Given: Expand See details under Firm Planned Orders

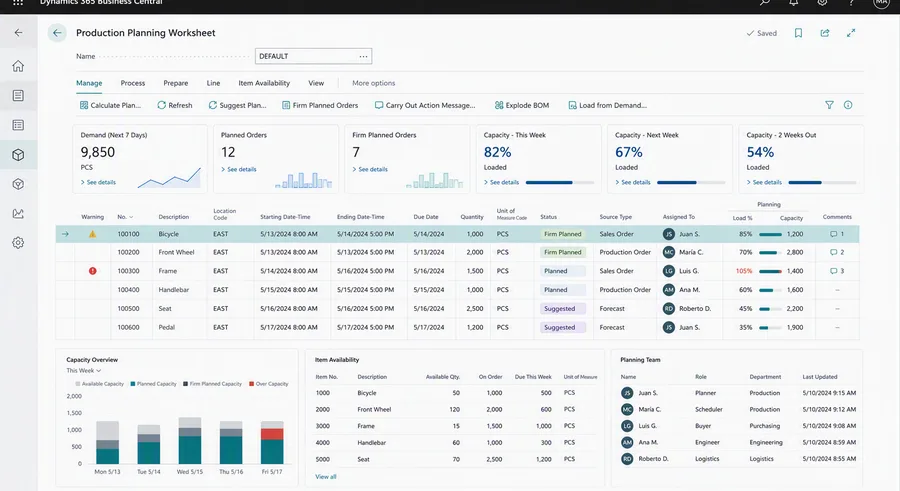Looking at the screenshot, I should click(370, 169).
